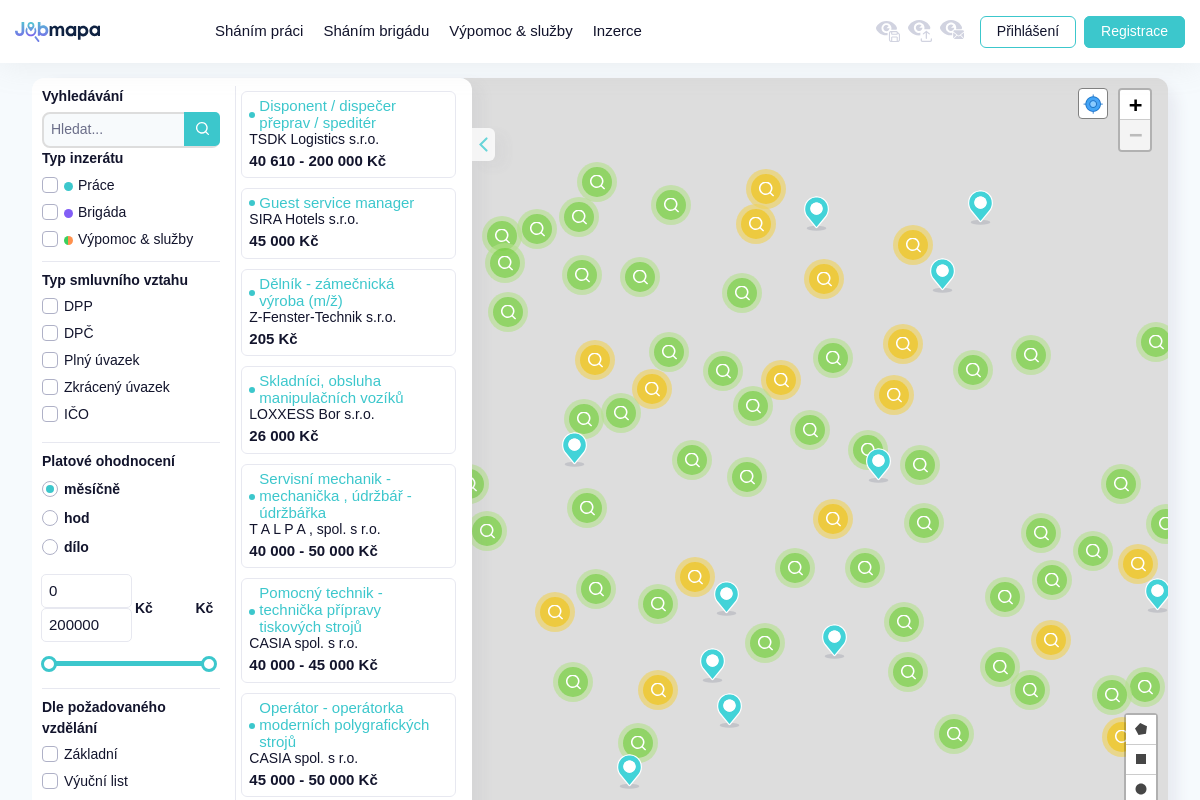The height and width of the screenshot is (800, 1200).
Task: Select the polygon drawing tool on map
Action: point(1141,729)
